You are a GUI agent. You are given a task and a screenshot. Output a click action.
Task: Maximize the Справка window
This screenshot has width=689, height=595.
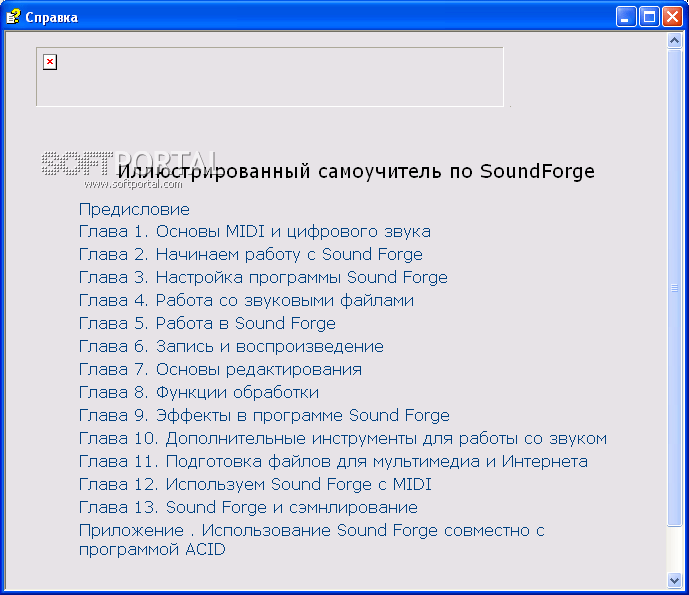click(649, 17)
